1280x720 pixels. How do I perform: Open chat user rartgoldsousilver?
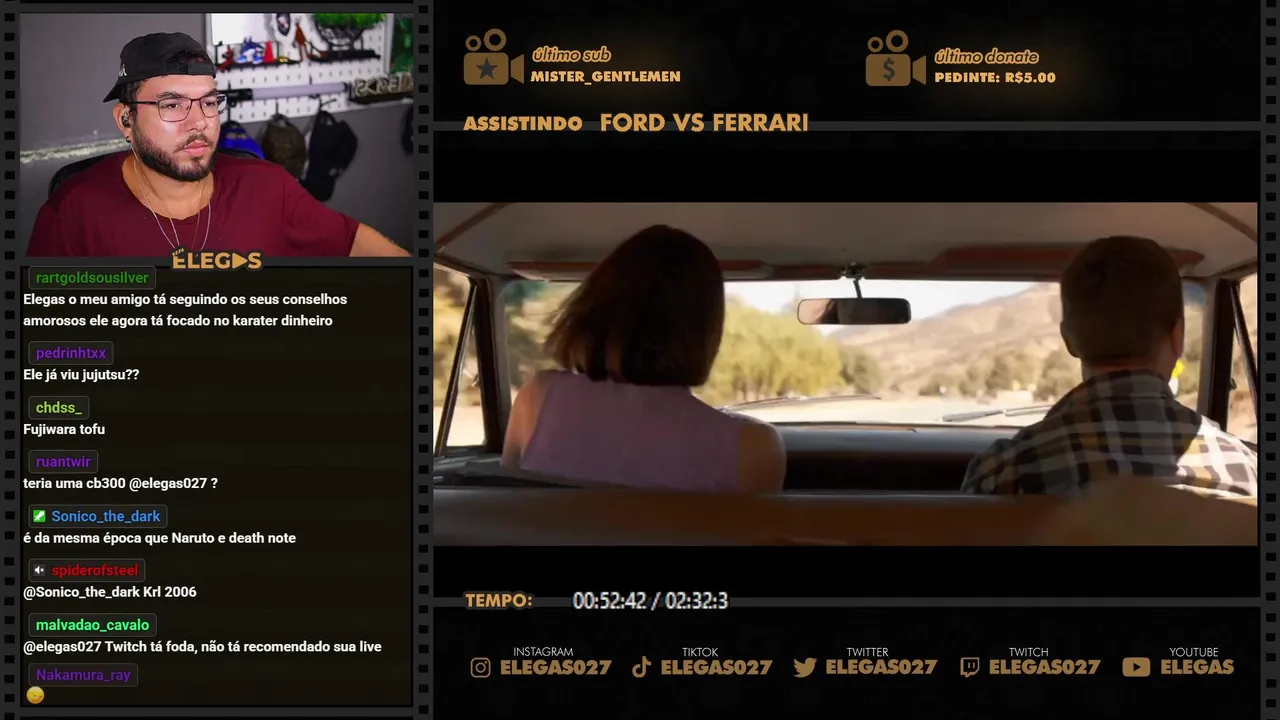(92, 278)
